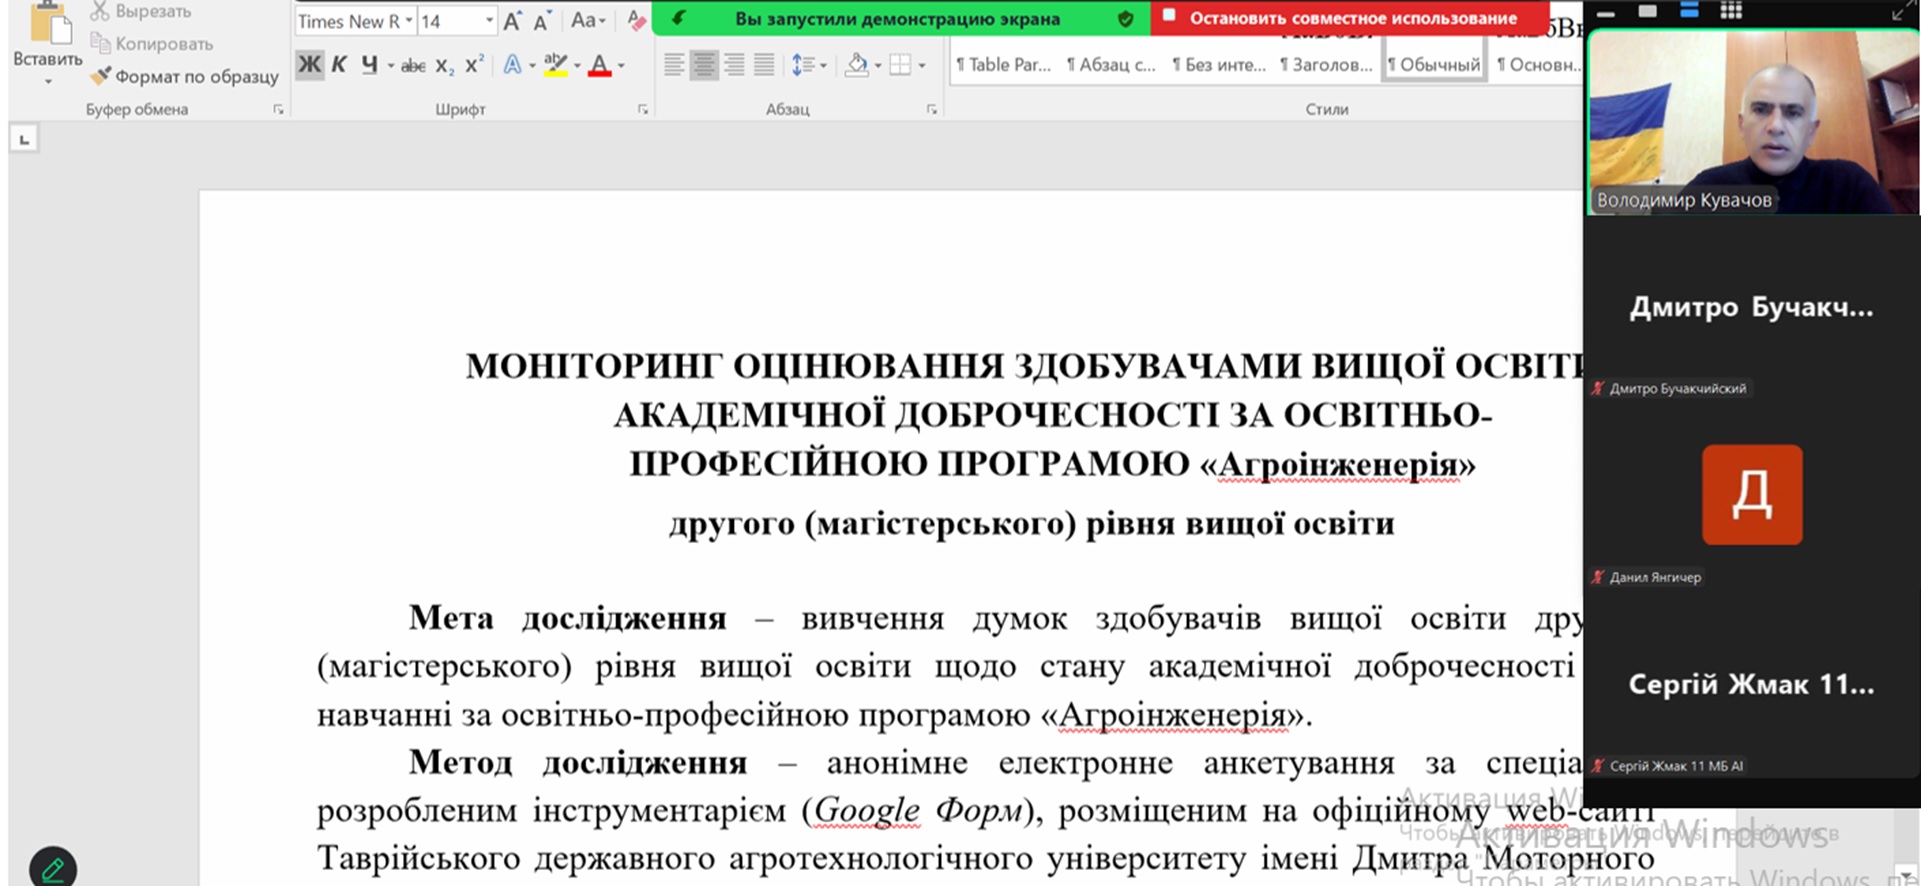Apply subscript formatting
This screenshot has height=886, width=1921.
coord(444,66)
